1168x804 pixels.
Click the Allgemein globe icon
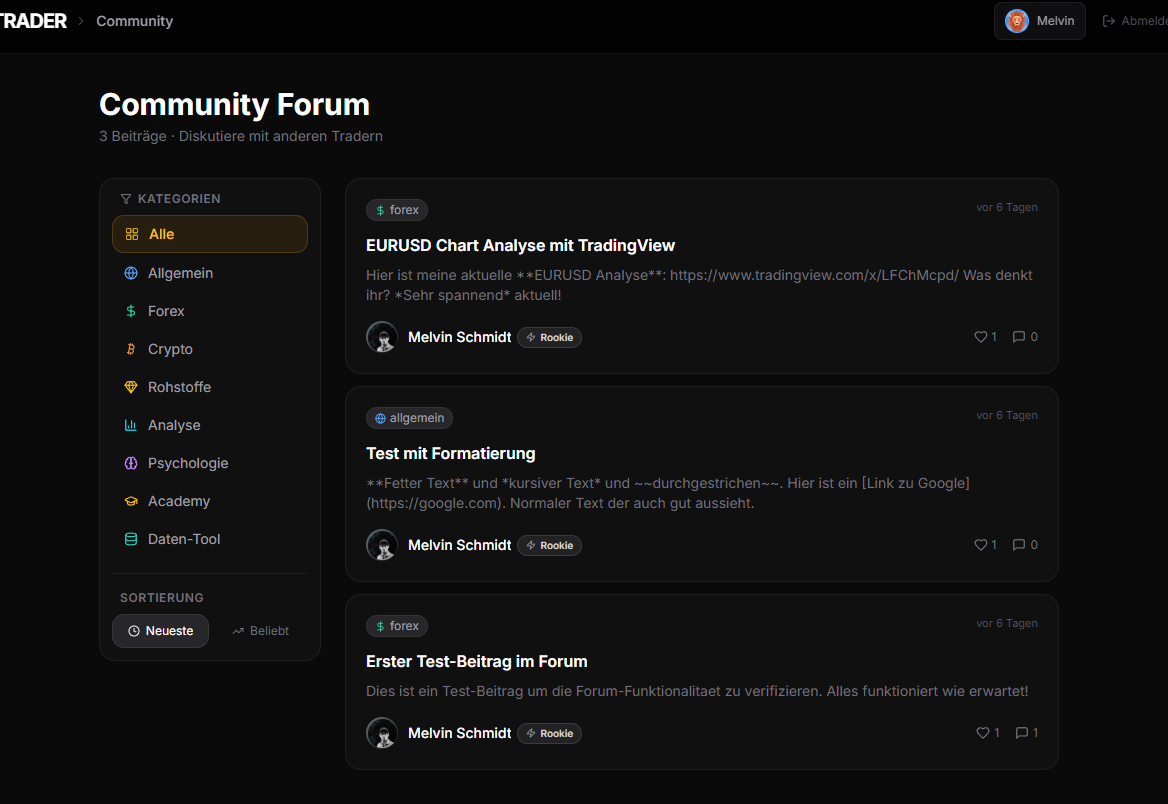point(131,272)
